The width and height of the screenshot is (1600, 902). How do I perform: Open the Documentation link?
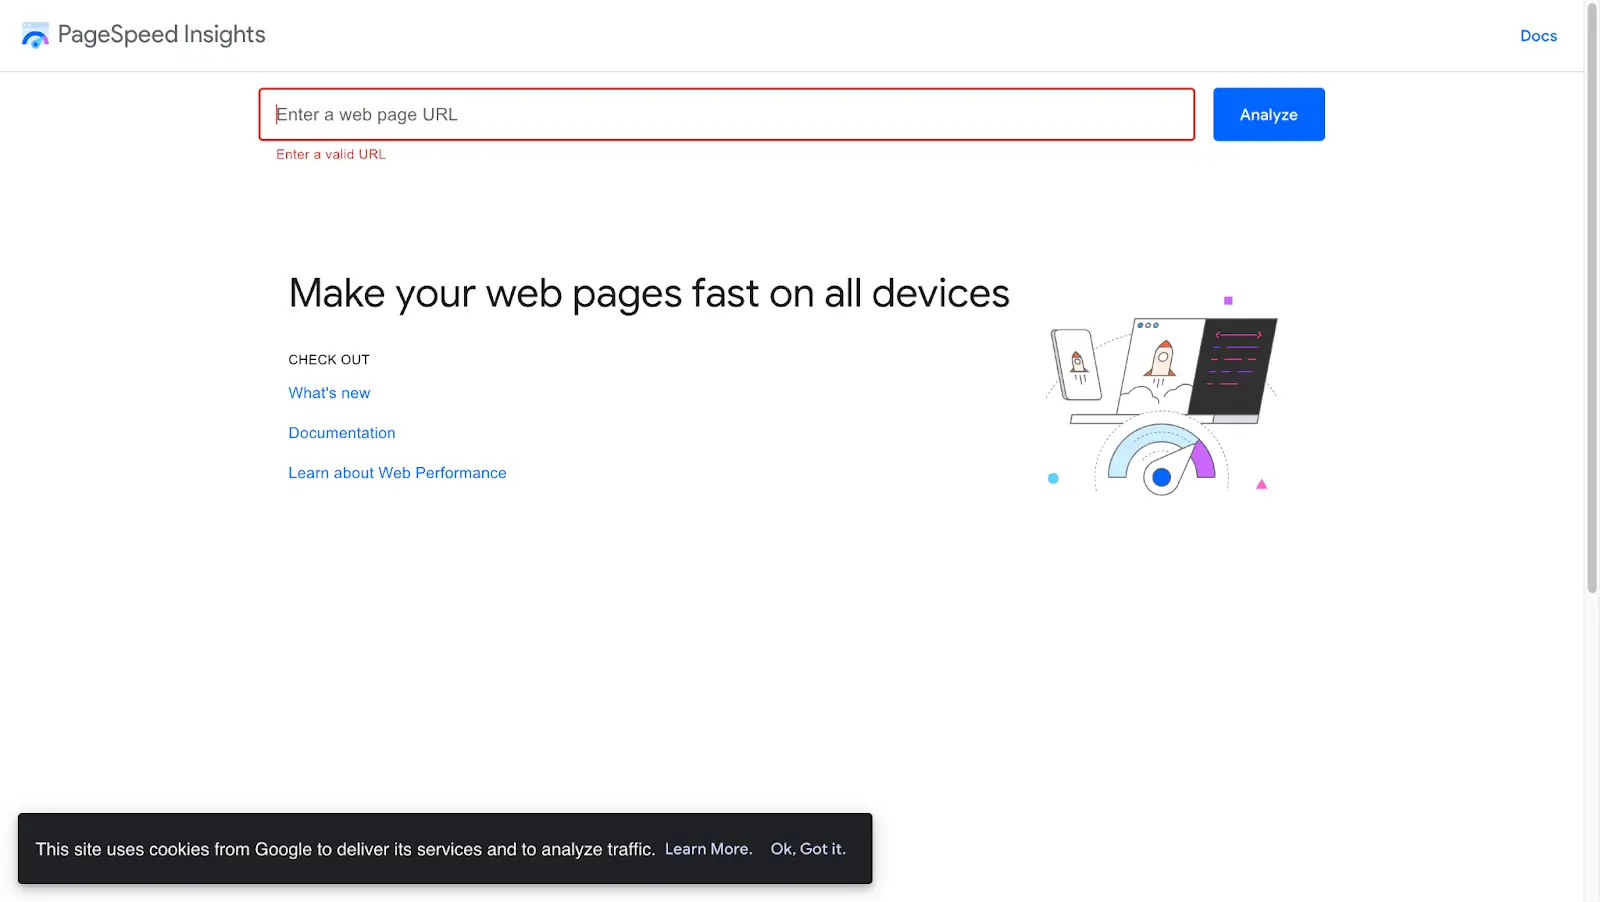coord(342,433)
